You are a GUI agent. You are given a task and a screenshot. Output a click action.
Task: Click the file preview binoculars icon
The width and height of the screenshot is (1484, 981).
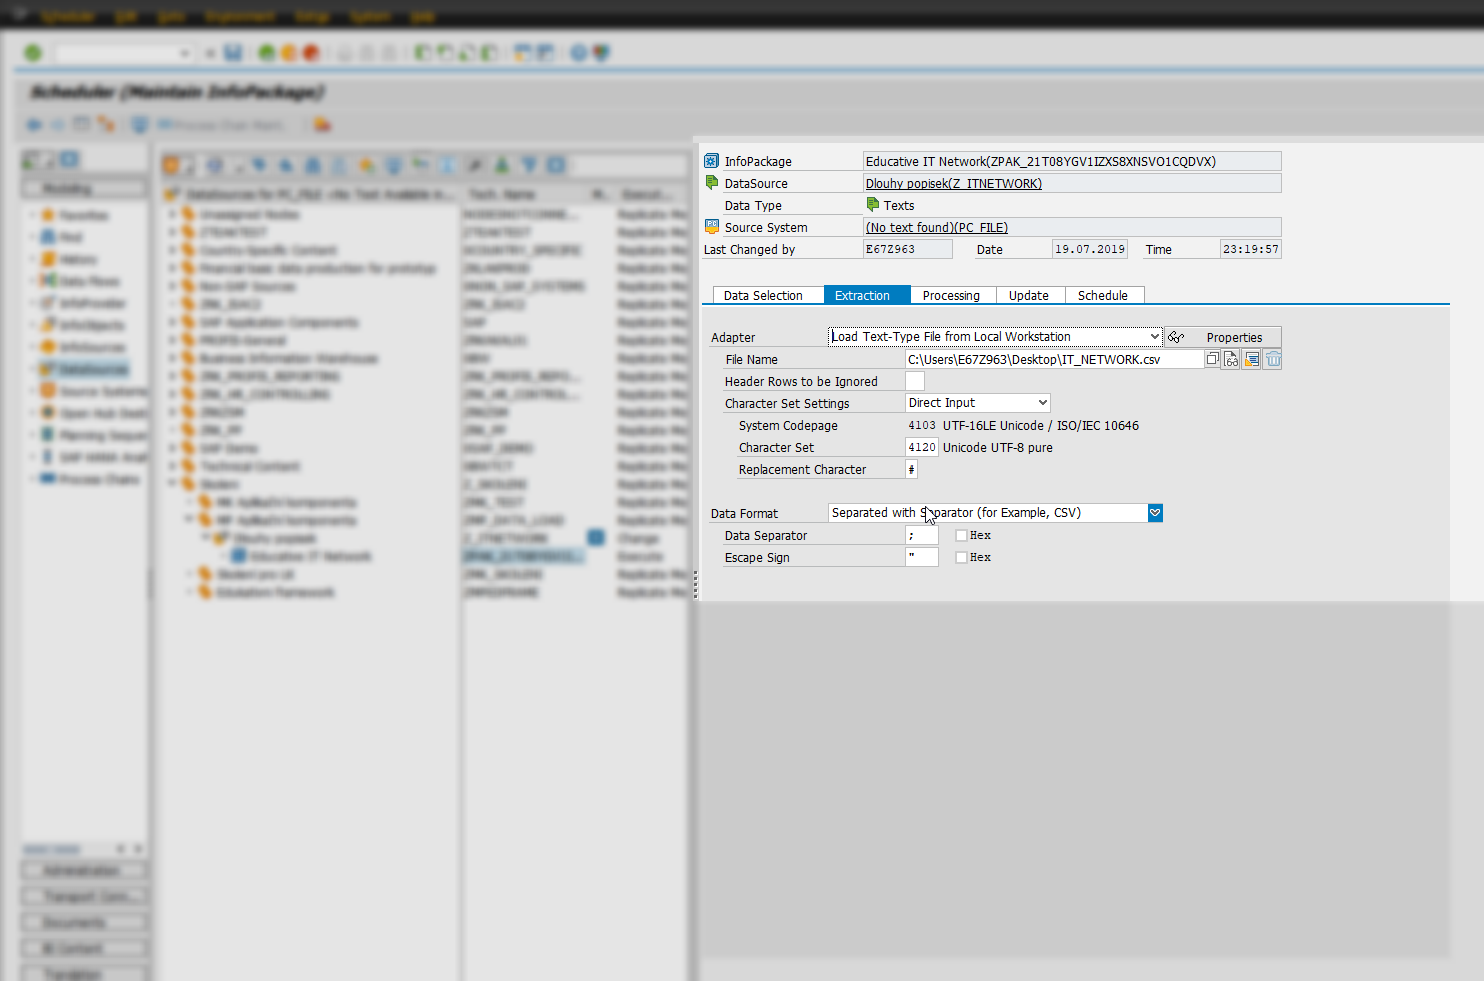(x=1230, y=359)
